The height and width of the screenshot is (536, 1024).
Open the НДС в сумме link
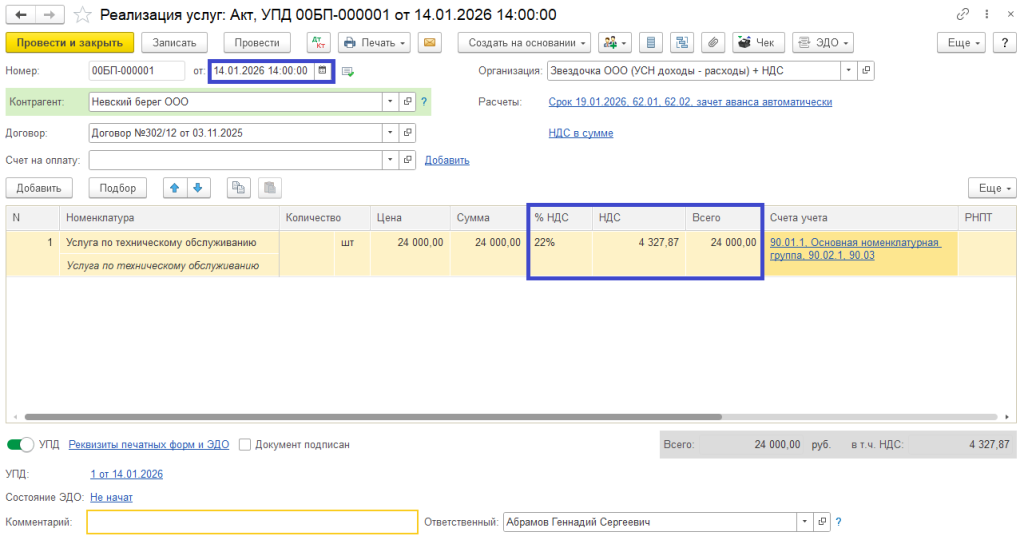581,133
